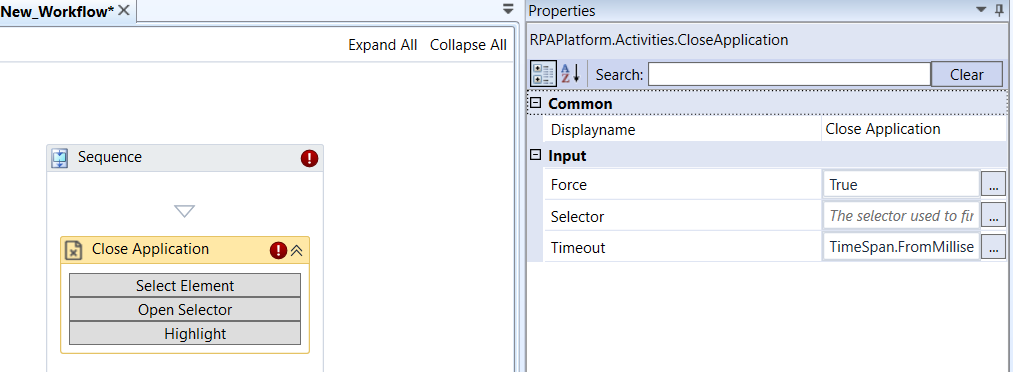
Task: Open expression editor for Force
Action: point(993,185)
